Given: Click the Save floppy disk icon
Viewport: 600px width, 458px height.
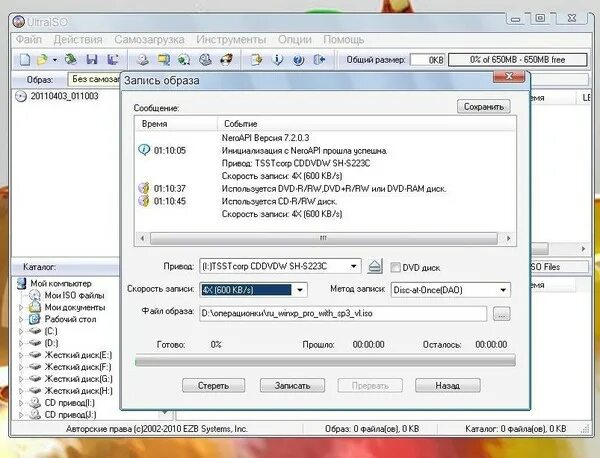Looking at the screenshot, I should pos(92,59).
